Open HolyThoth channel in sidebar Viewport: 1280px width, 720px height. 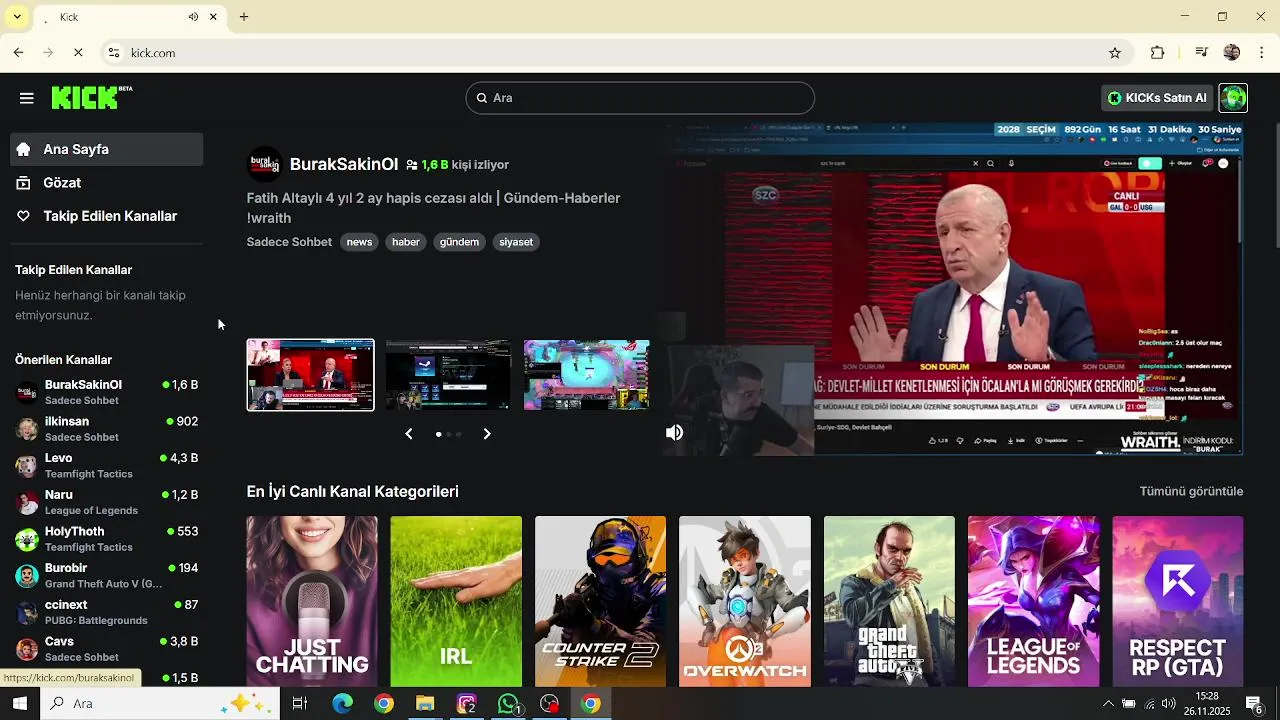click(106, 539)
